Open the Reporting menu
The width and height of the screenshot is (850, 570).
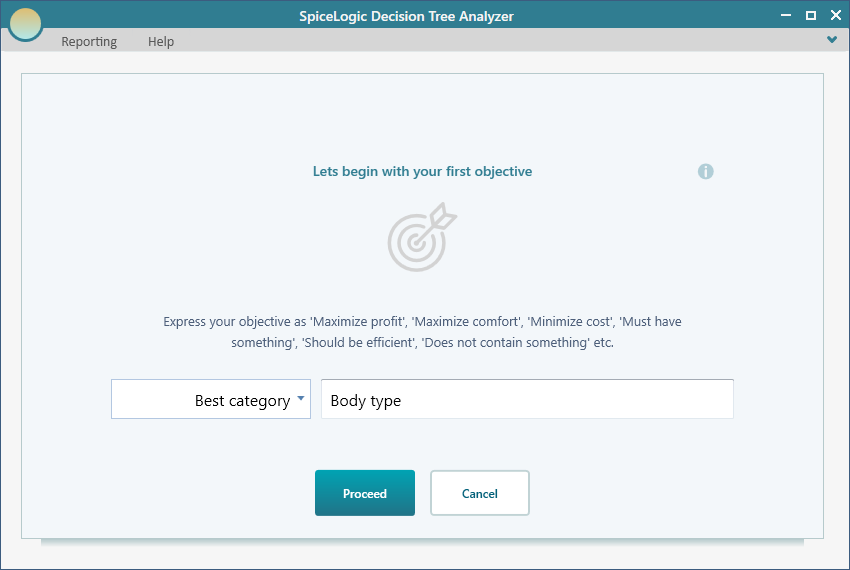89,42
